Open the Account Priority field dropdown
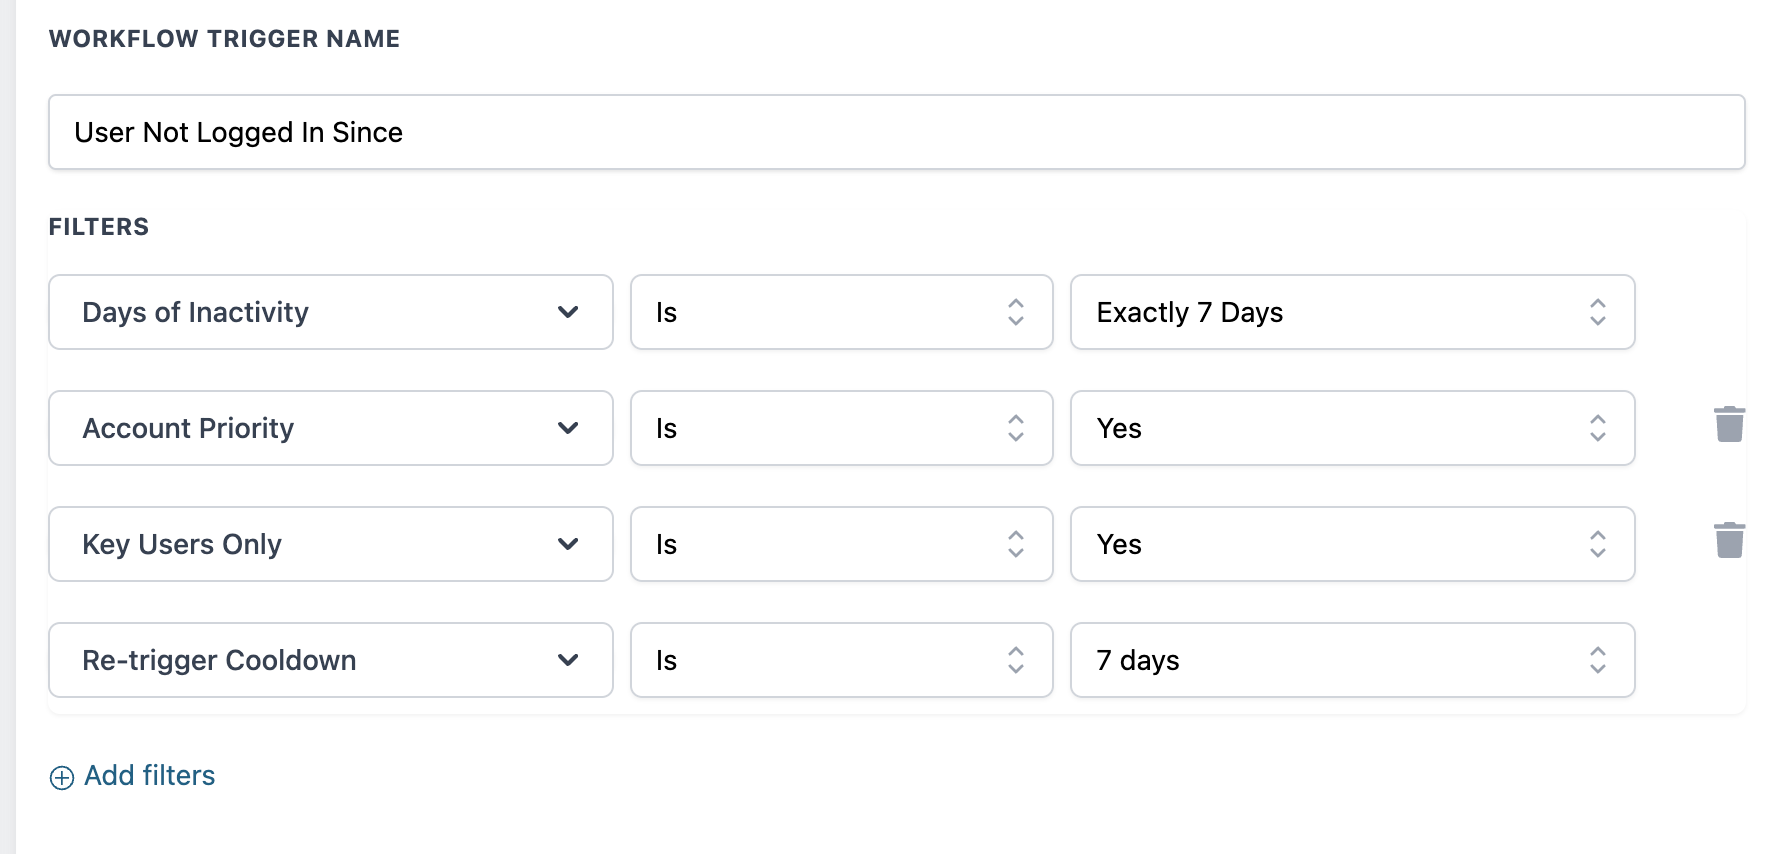 pyautogui.click(x=331, y=428)
